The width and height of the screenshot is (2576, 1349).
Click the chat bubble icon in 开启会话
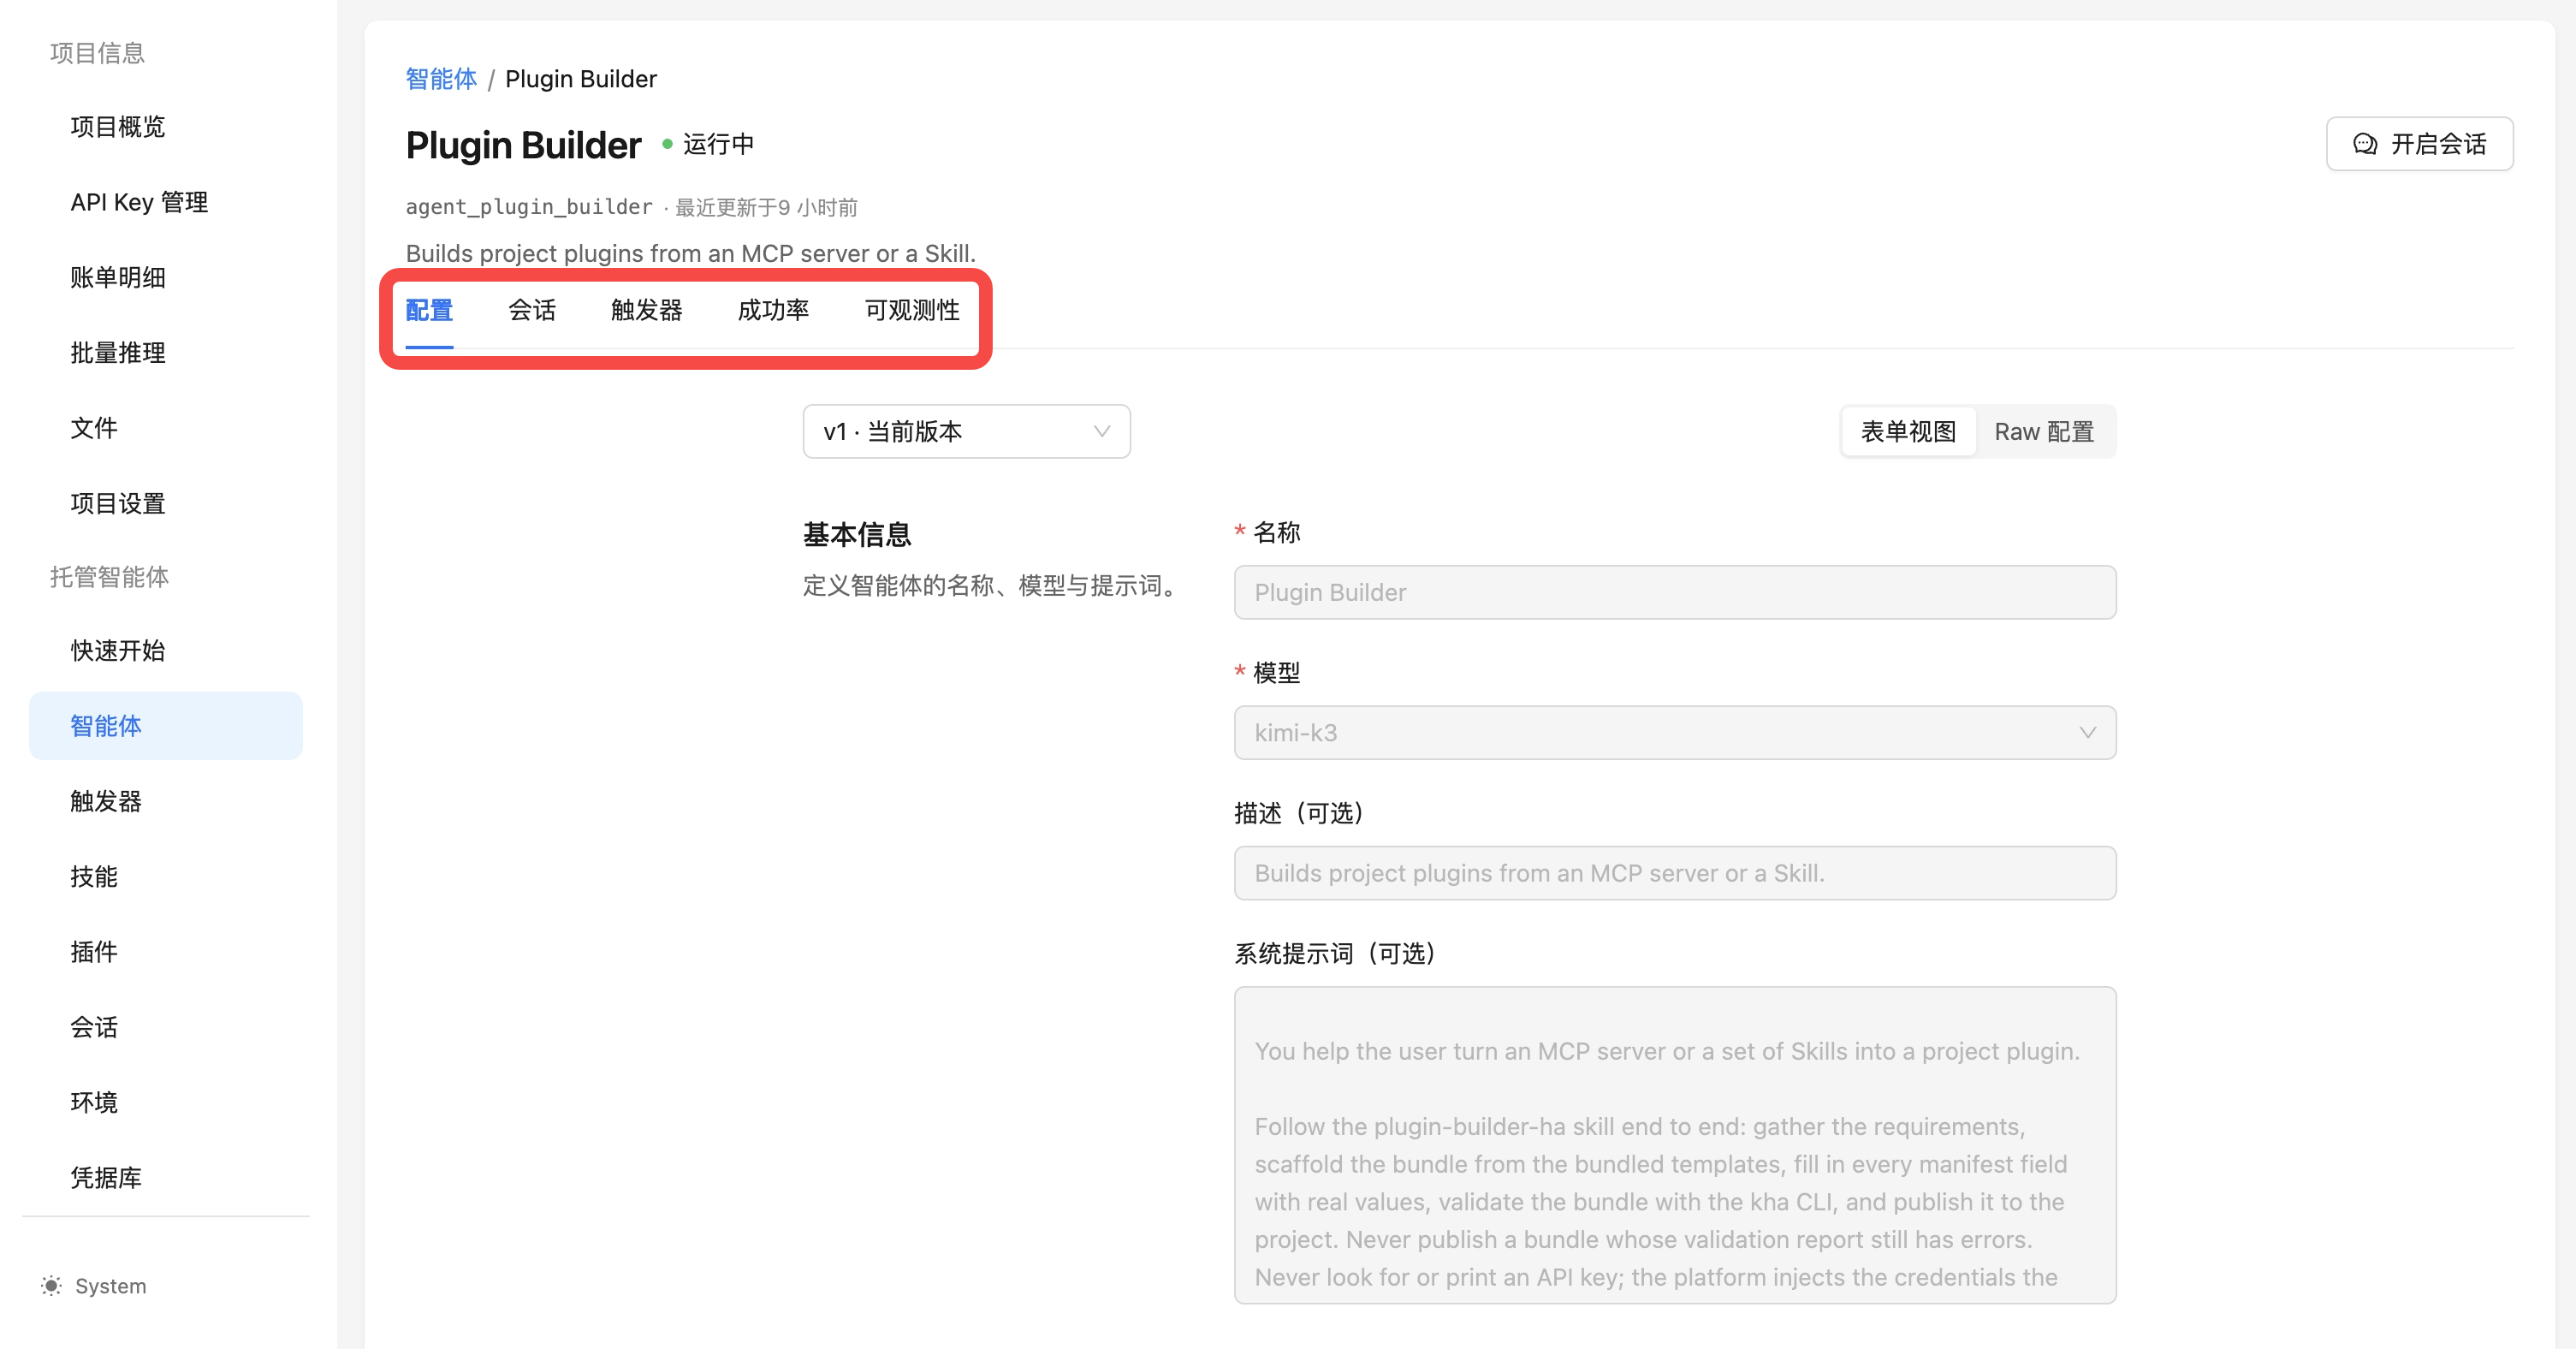2364,144
